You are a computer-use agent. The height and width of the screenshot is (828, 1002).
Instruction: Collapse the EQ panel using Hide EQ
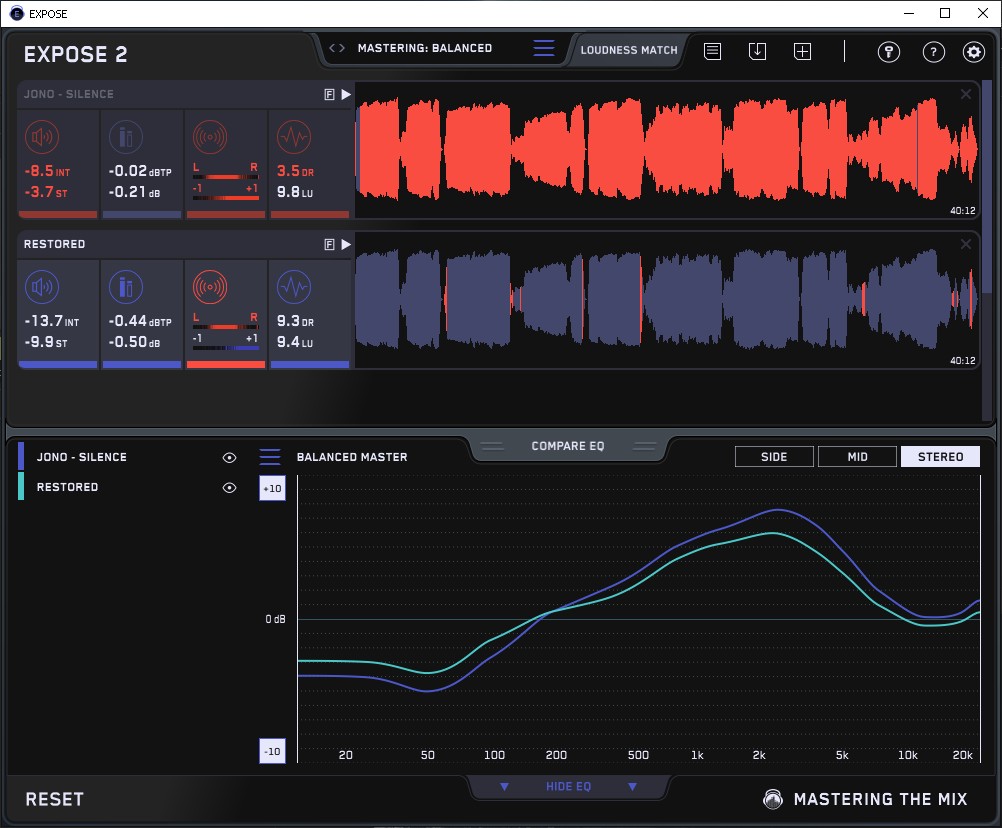coord(568,787)
